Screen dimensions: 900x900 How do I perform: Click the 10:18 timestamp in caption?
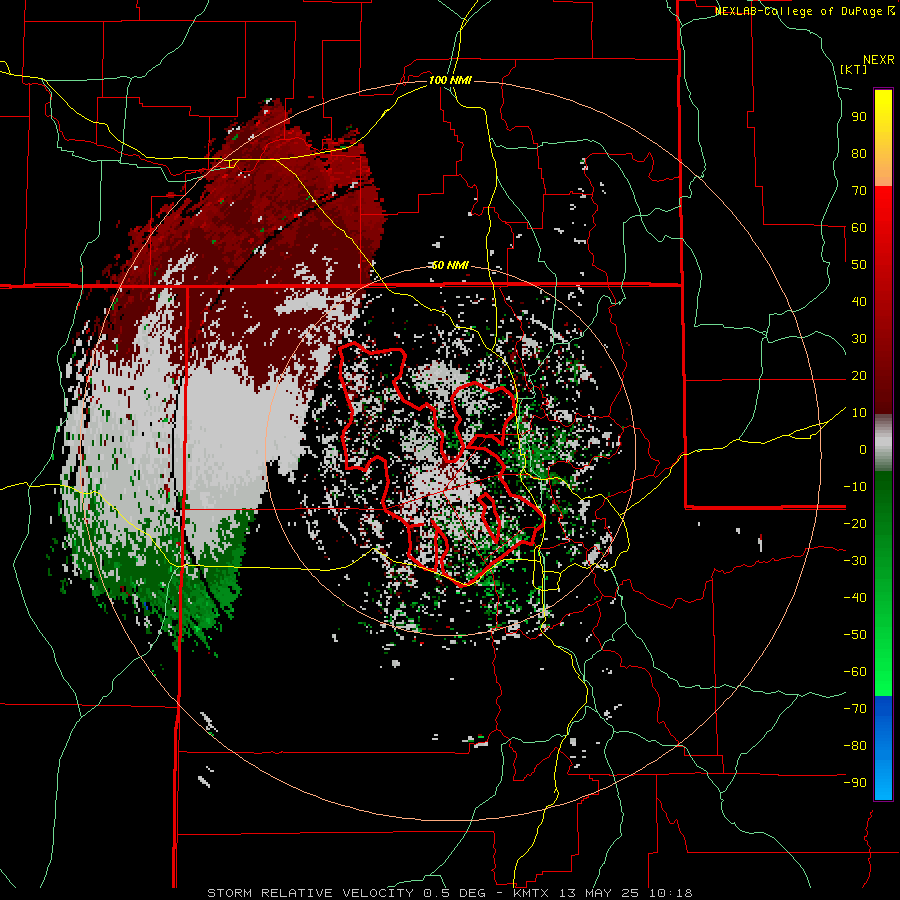click(670, 893)
